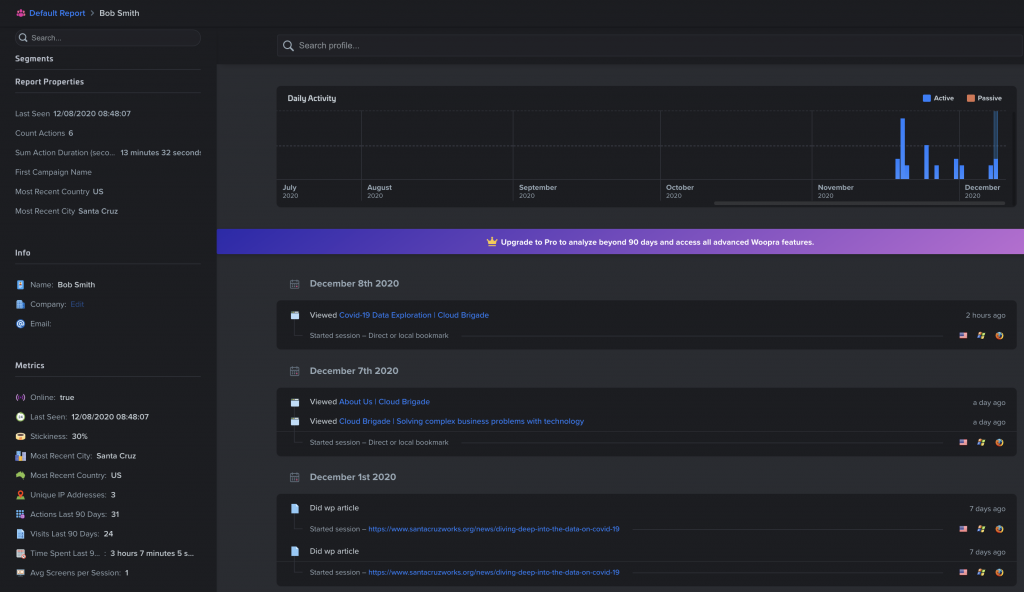Click the Stickiness icon in Metrics

coord(20,436)
